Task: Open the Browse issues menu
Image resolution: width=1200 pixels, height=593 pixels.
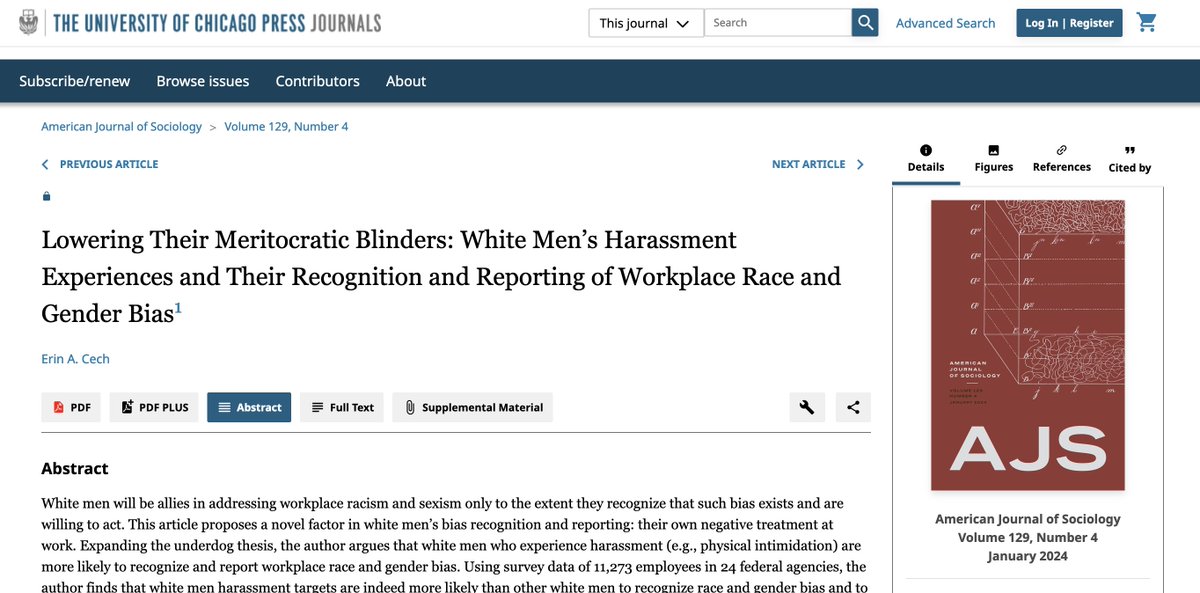Action: pyautogui.click(x=203, y=81)
